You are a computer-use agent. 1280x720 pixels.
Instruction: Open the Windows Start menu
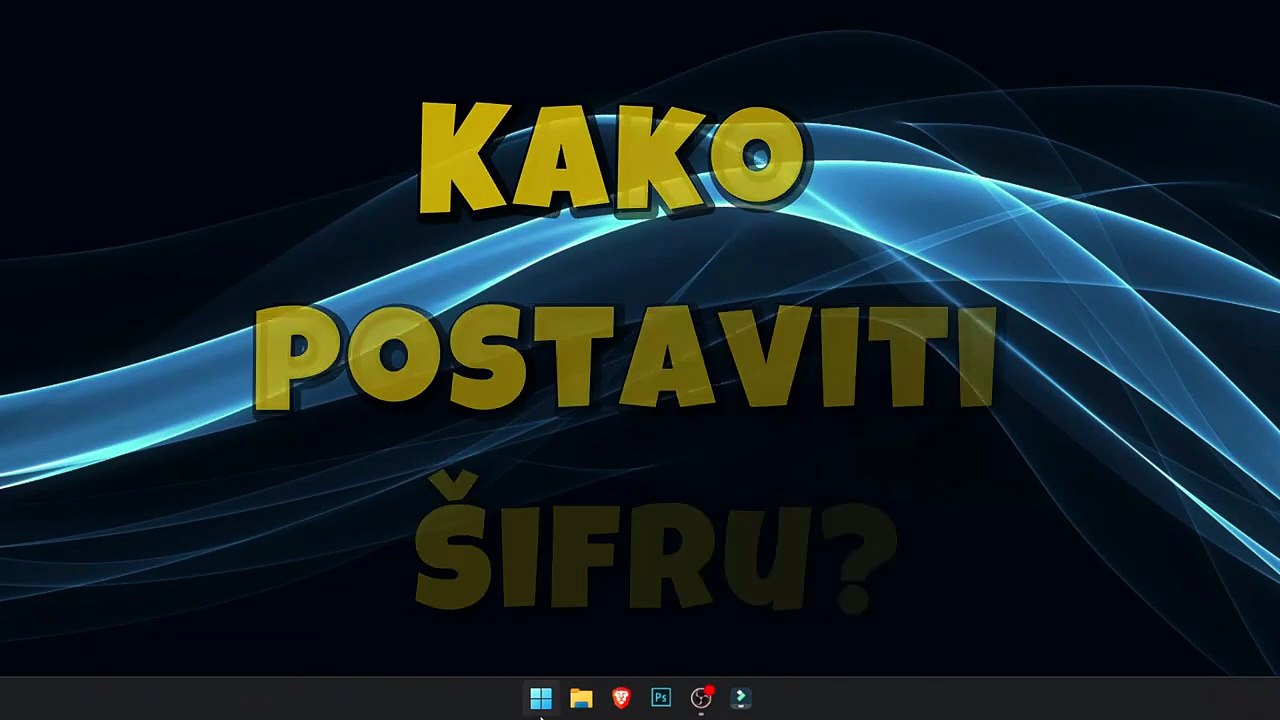[541, 698]
